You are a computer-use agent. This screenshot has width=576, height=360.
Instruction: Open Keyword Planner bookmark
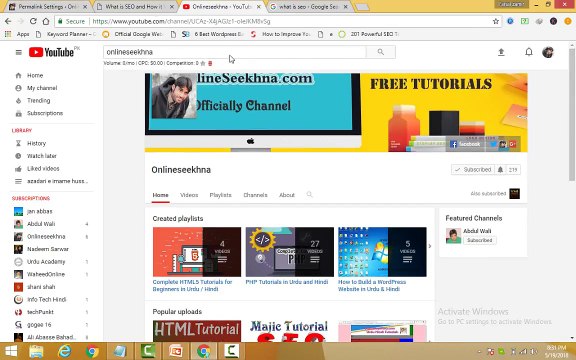point(65,34)
